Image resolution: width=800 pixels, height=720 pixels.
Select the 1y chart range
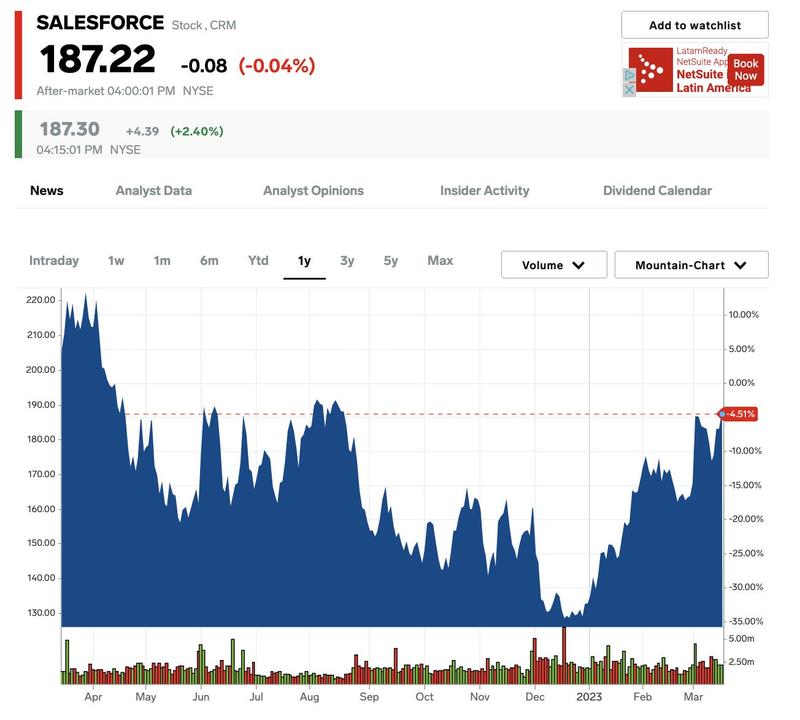[x=304, y=261]
